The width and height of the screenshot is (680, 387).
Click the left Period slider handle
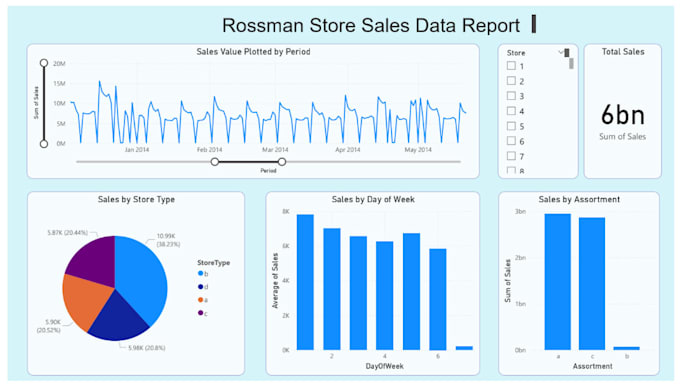tap(215, 162)
